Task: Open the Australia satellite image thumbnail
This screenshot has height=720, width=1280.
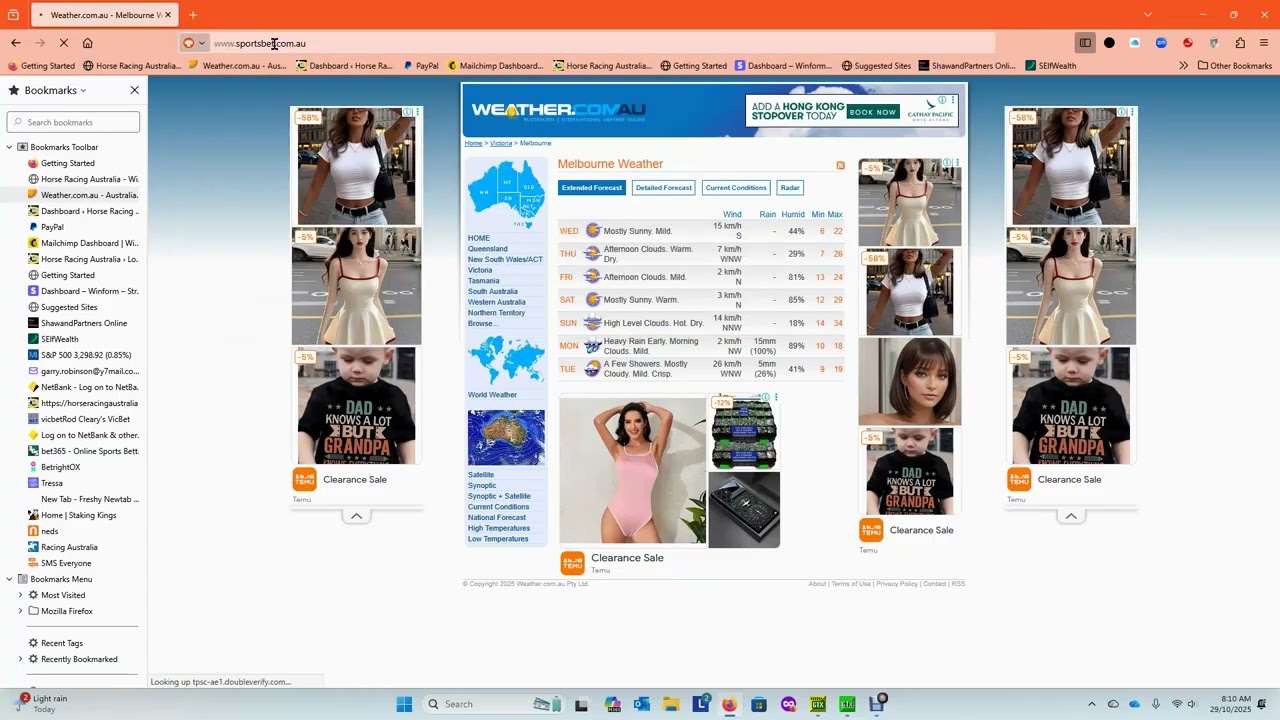Action: coord(506,437)
